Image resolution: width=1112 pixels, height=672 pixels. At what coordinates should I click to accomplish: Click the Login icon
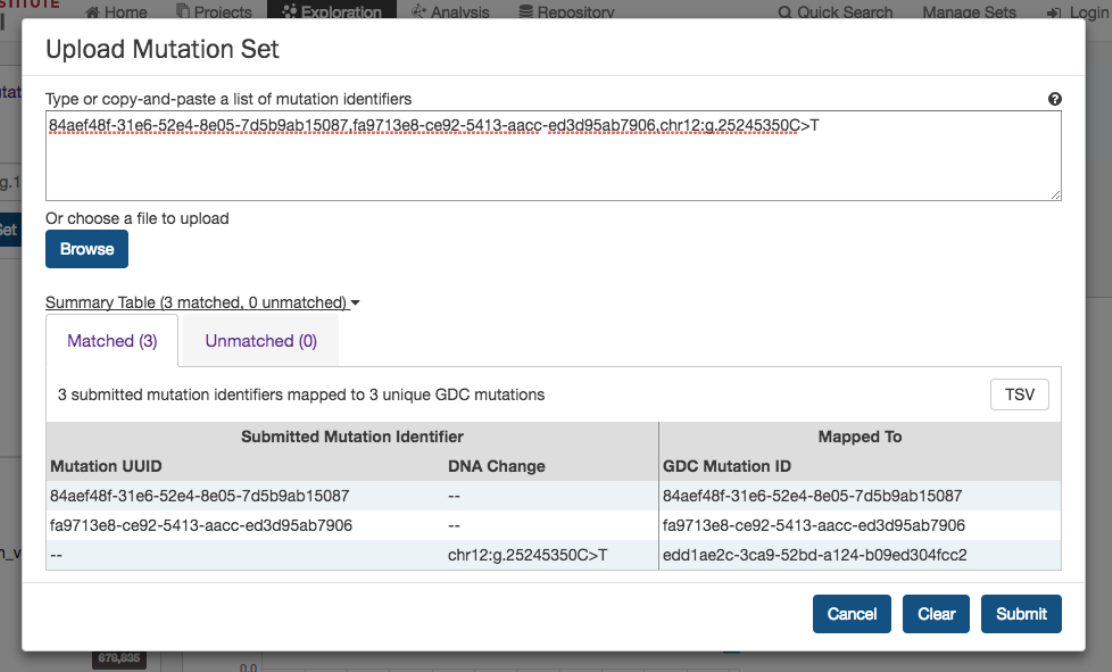tap(1053, 13)
